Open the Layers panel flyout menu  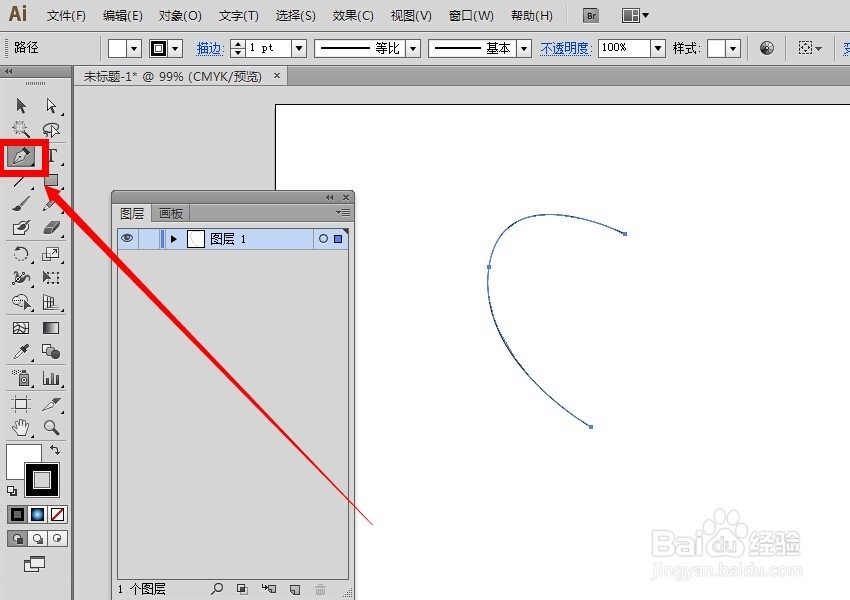point(343,212)
